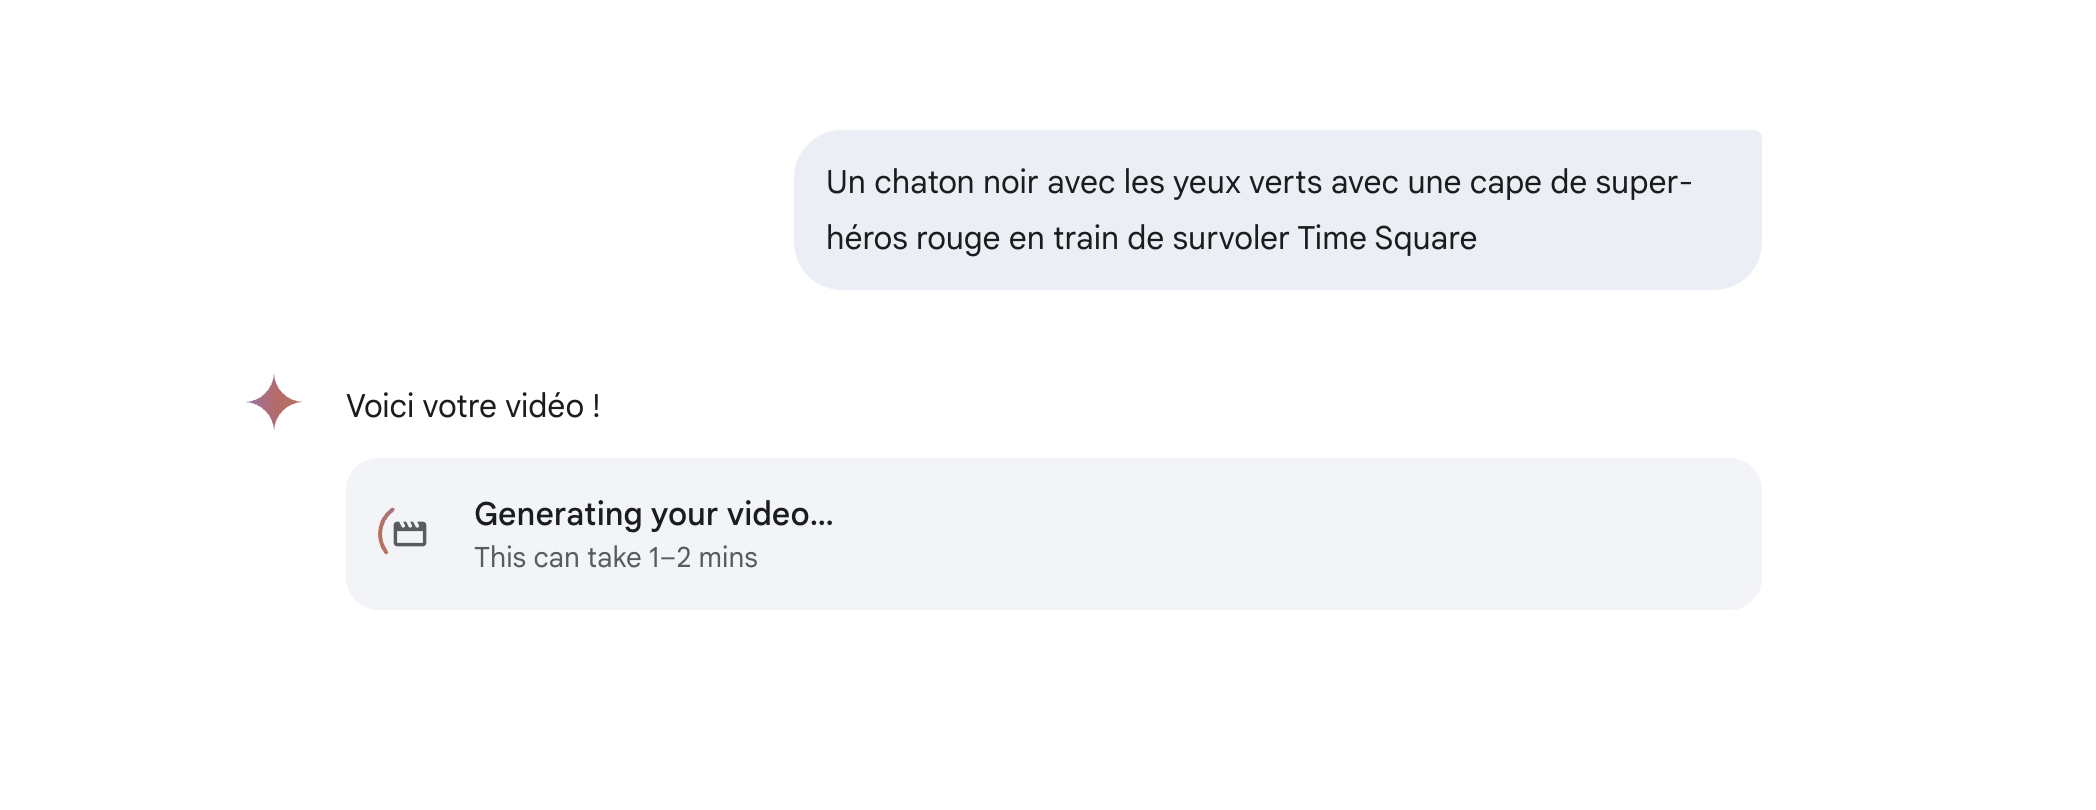Click the words "Time Square" in the prompt

point(1387,238)
